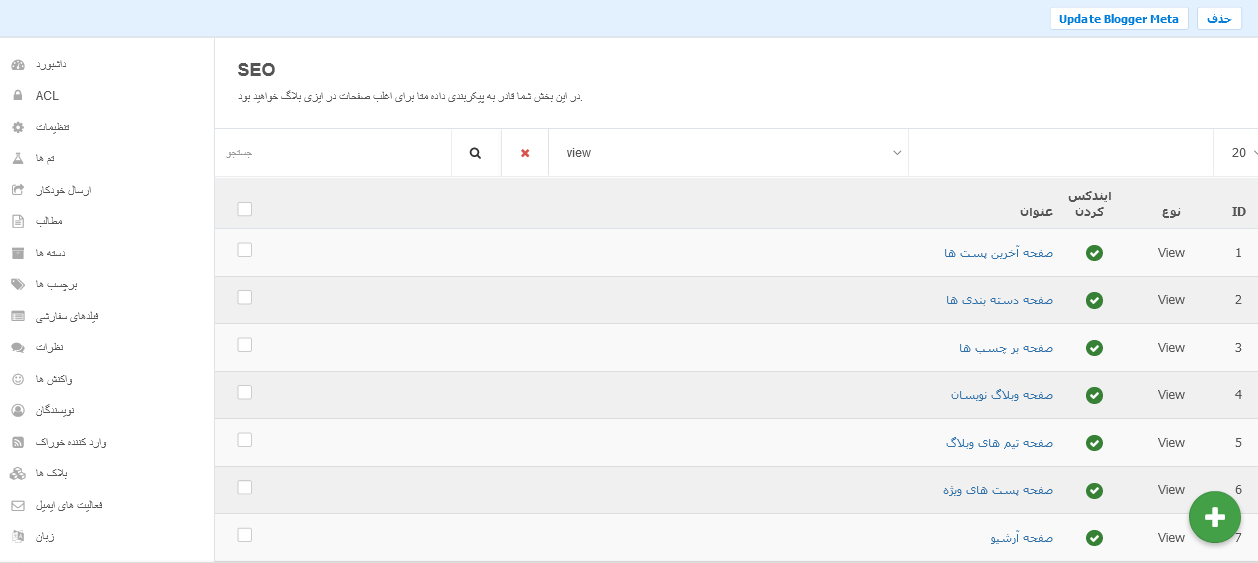Click into the جستجو search field
Screen dimensions: 1258x563
coord(333,153)
